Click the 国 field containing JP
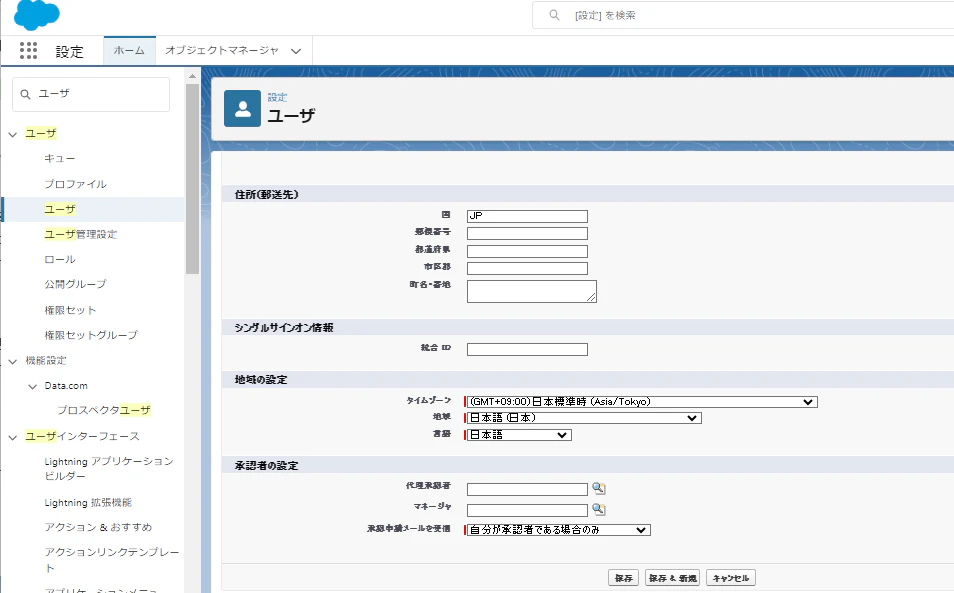Viewport: 954px width, 593px height. coord(527,216)
